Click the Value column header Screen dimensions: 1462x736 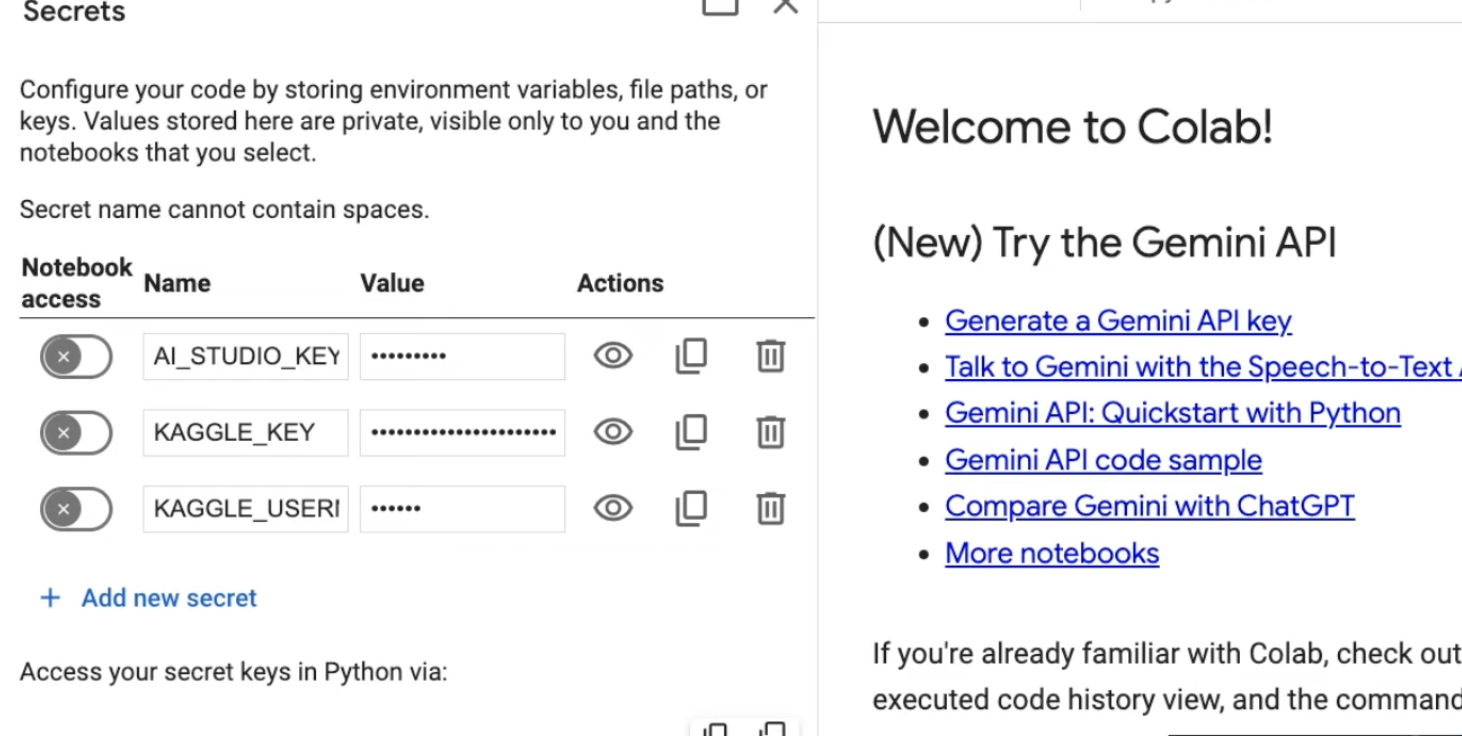[392, 283]
